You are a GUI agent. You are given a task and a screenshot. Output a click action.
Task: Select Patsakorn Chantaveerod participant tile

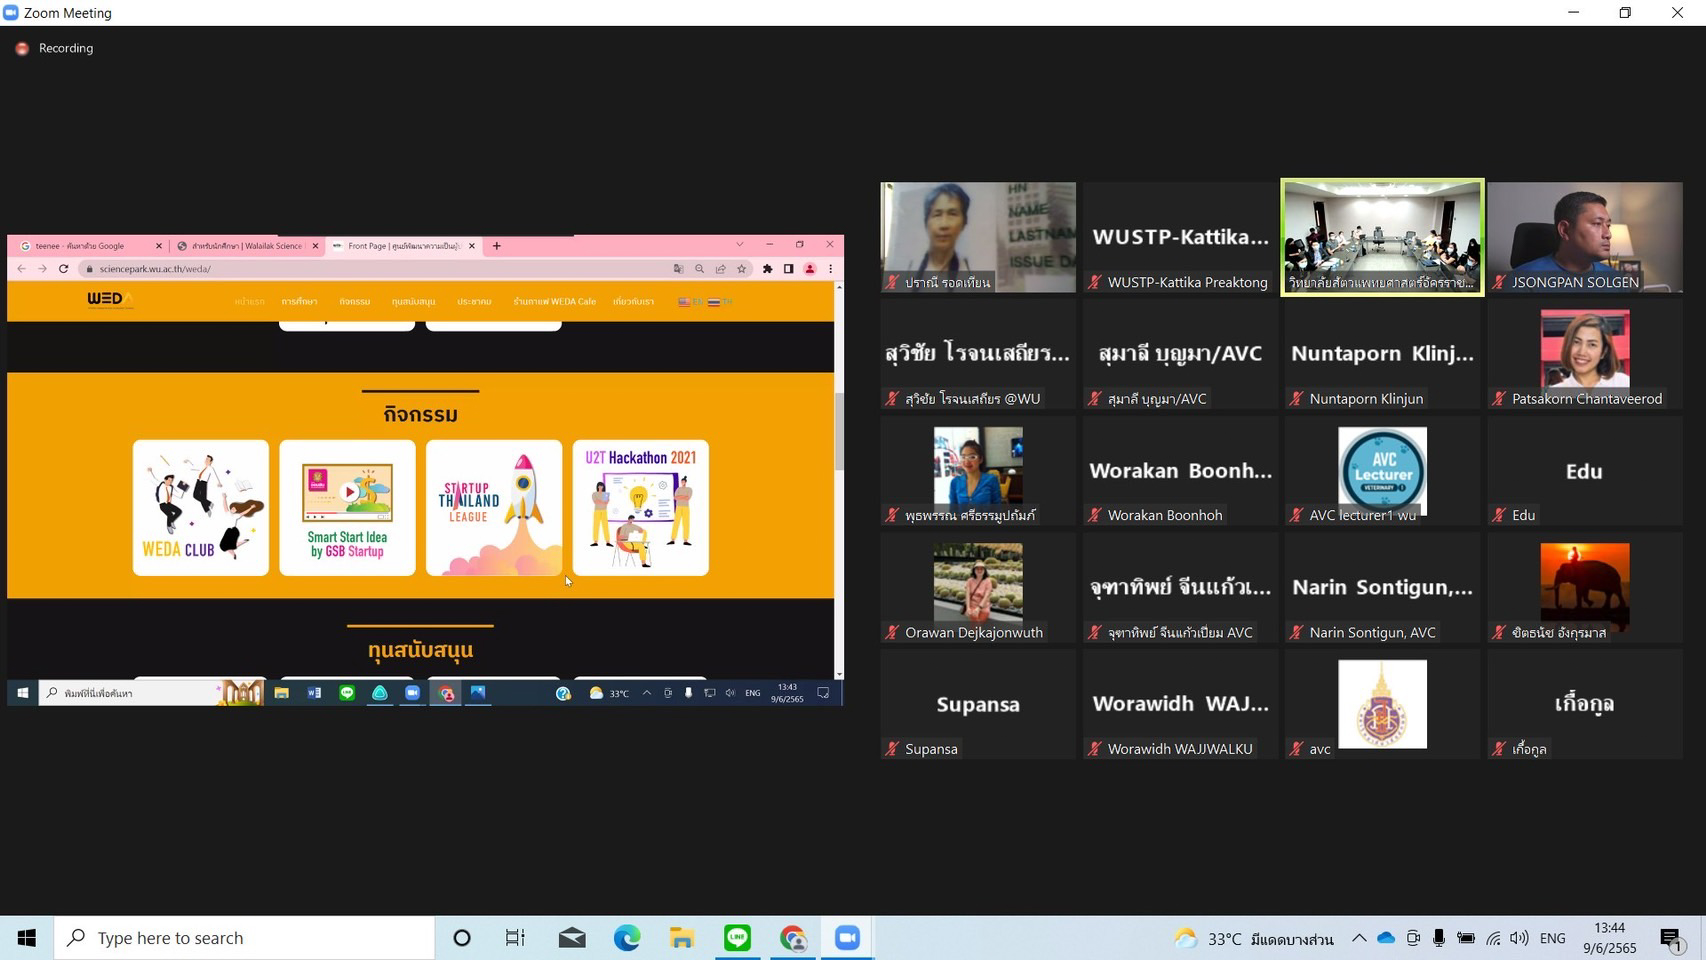[1585, 354]
